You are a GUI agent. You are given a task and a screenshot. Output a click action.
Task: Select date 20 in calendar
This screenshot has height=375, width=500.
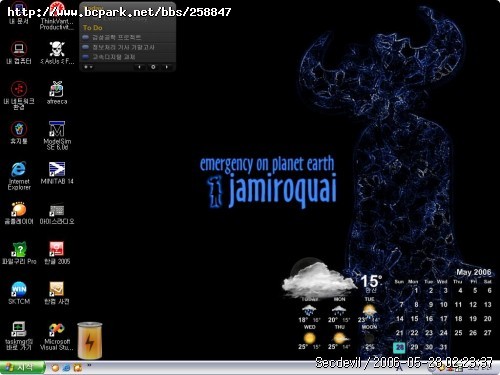[x=487, y=319]
